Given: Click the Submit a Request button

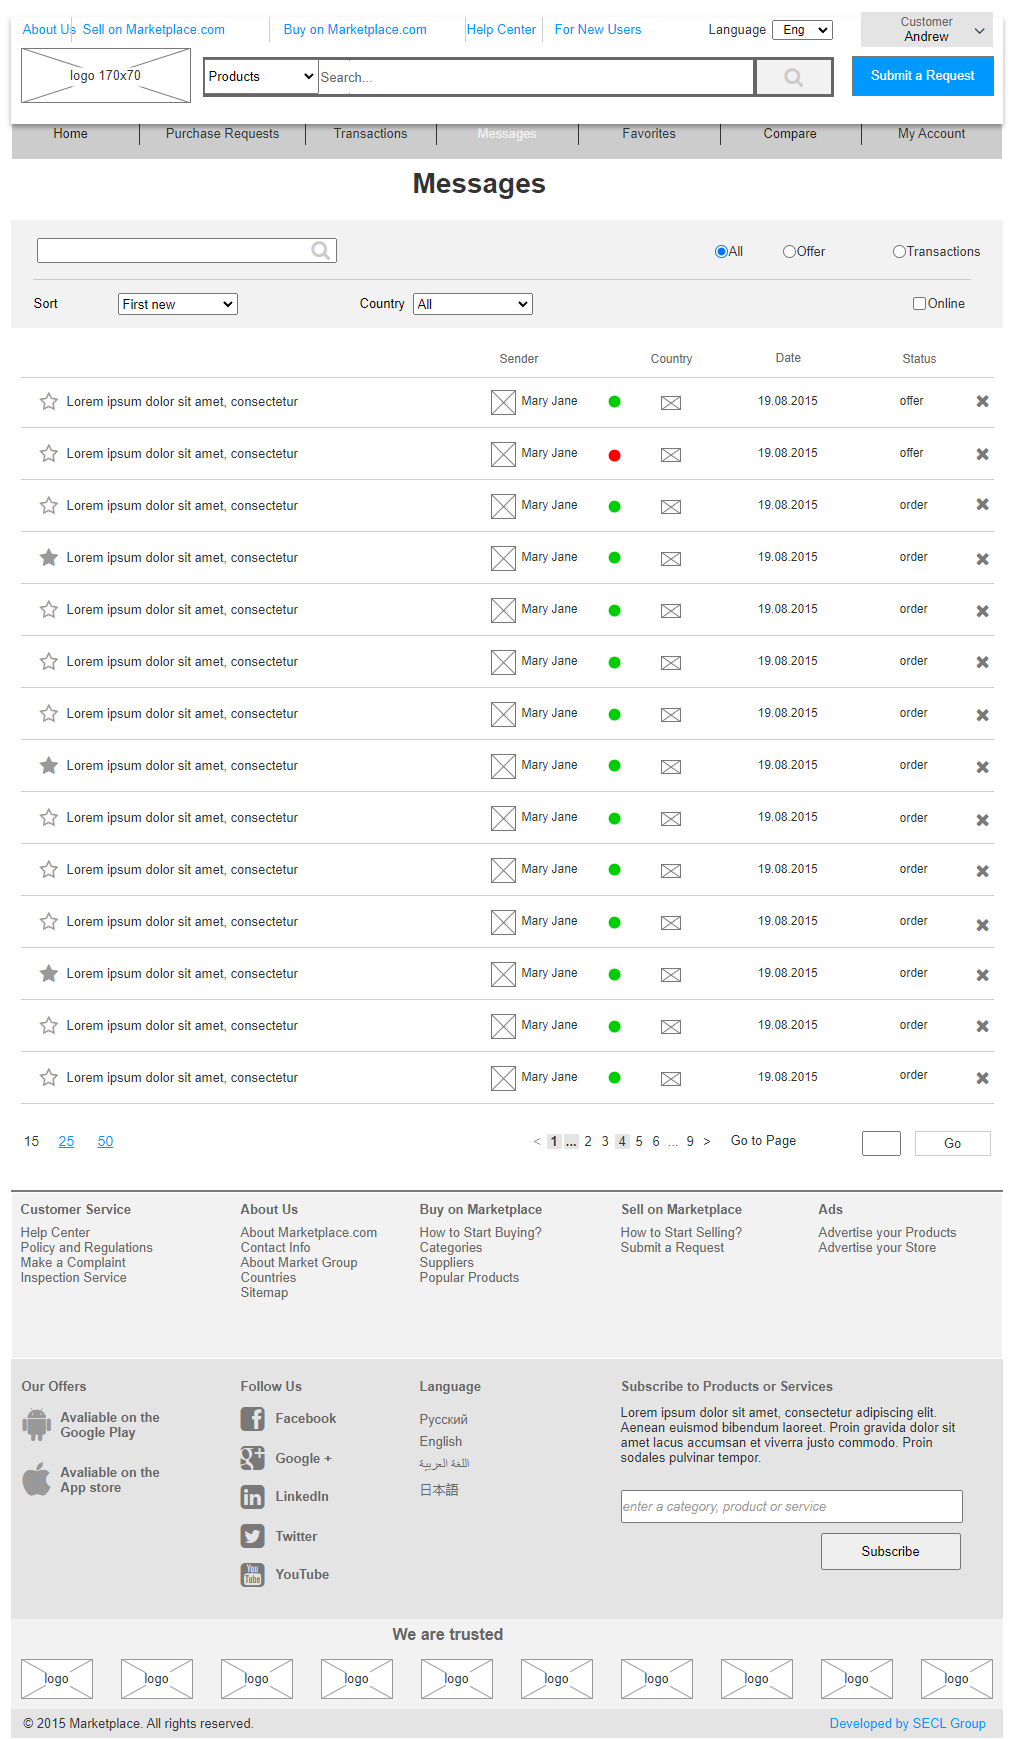Looking at the screenshot, I should (x=922, y=76).
